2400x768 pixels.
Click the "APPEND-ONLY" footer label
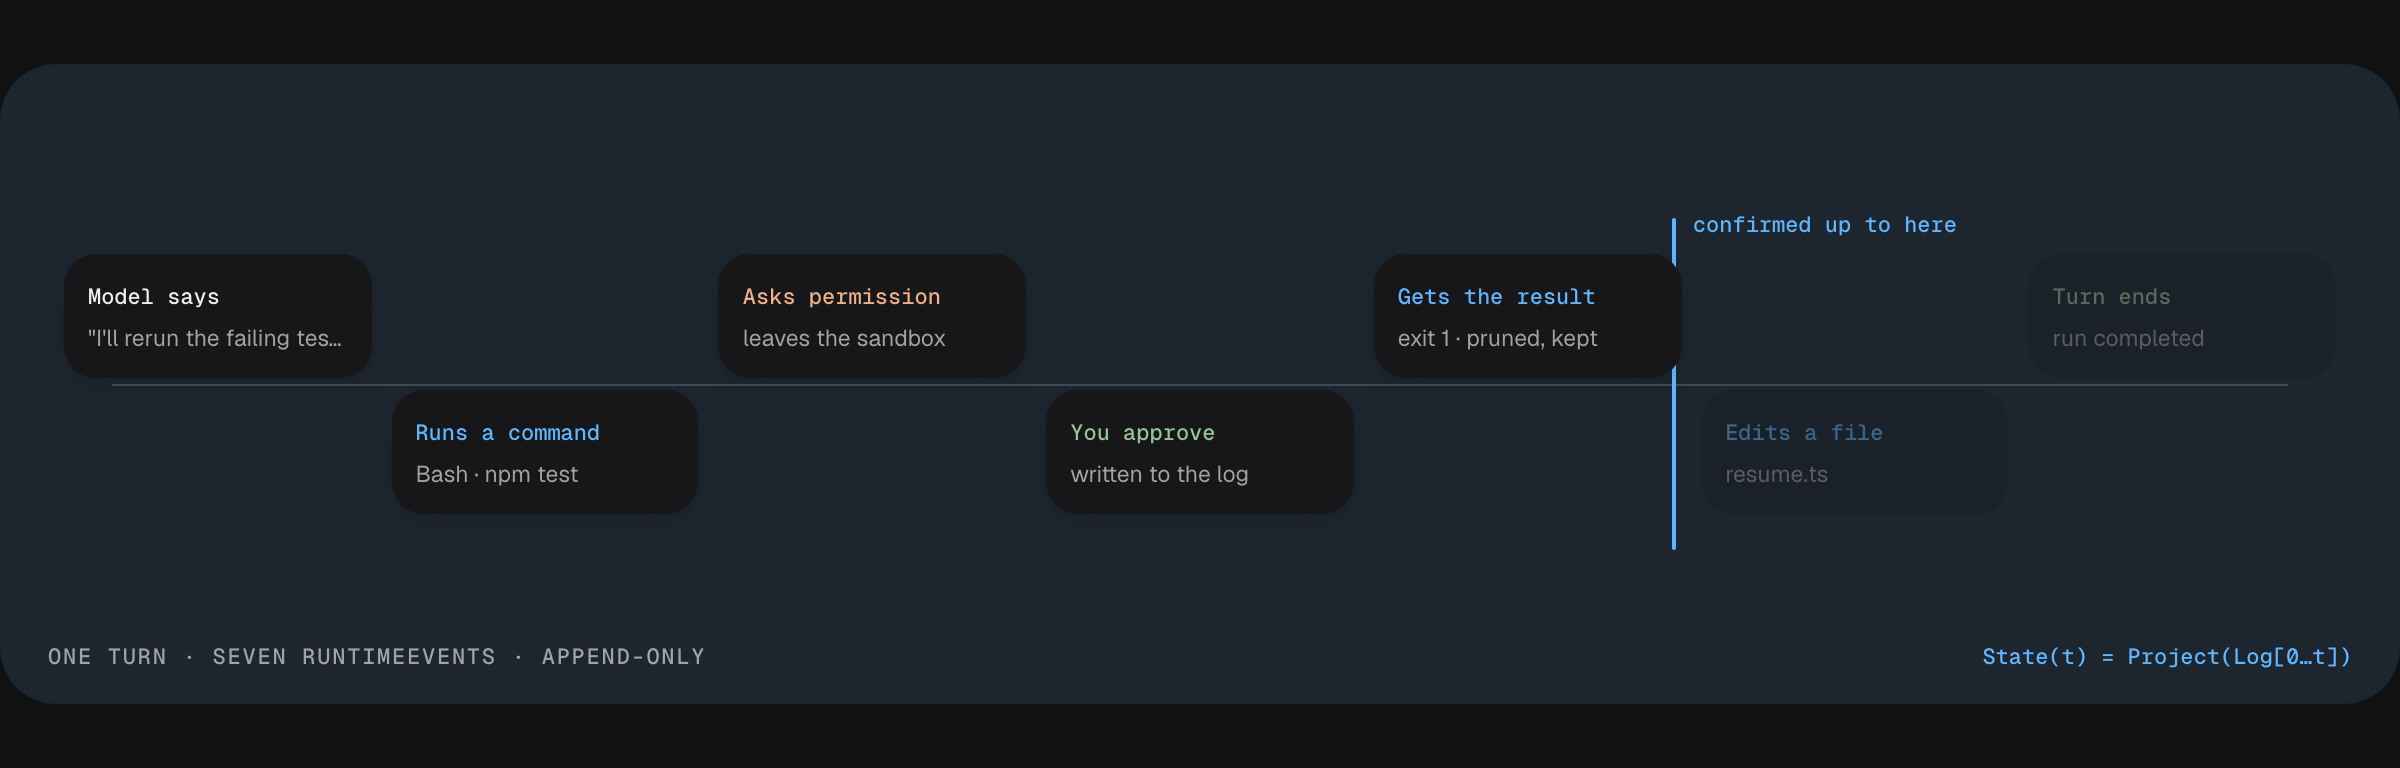click(x=623, y=657)
